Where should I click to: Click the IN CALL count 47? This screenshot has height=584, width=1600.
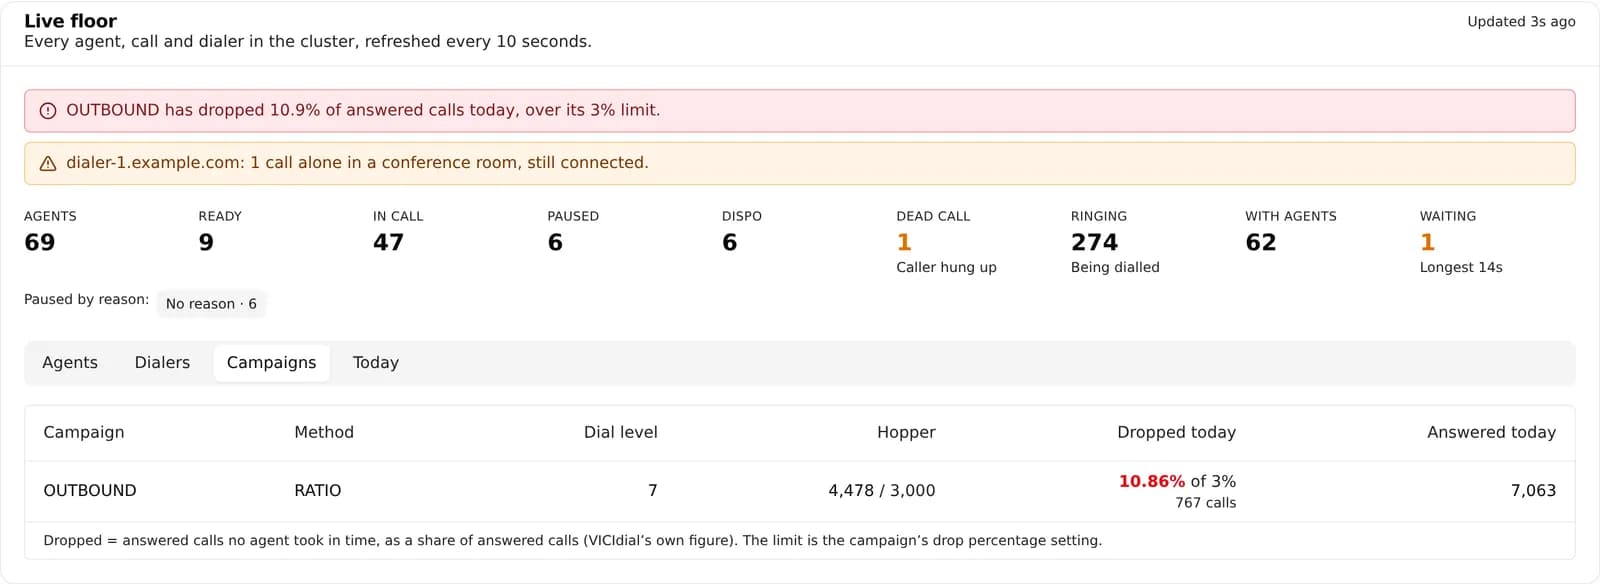388,243
